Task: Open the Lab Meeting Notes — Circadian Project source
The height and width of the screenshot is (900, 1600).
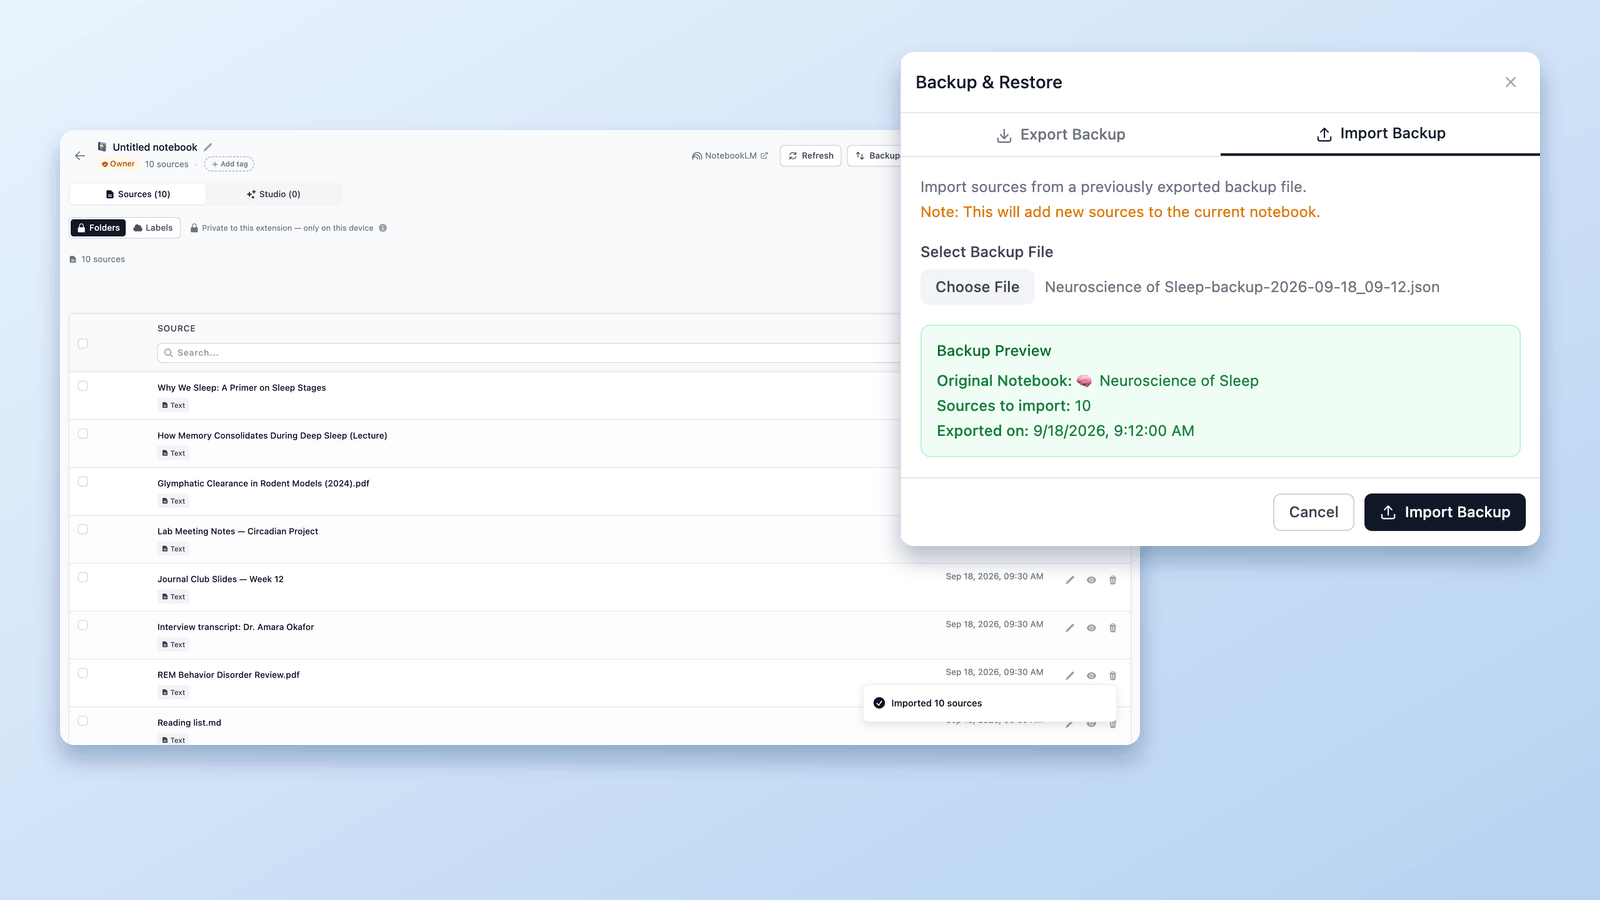Action: [238, 532]
